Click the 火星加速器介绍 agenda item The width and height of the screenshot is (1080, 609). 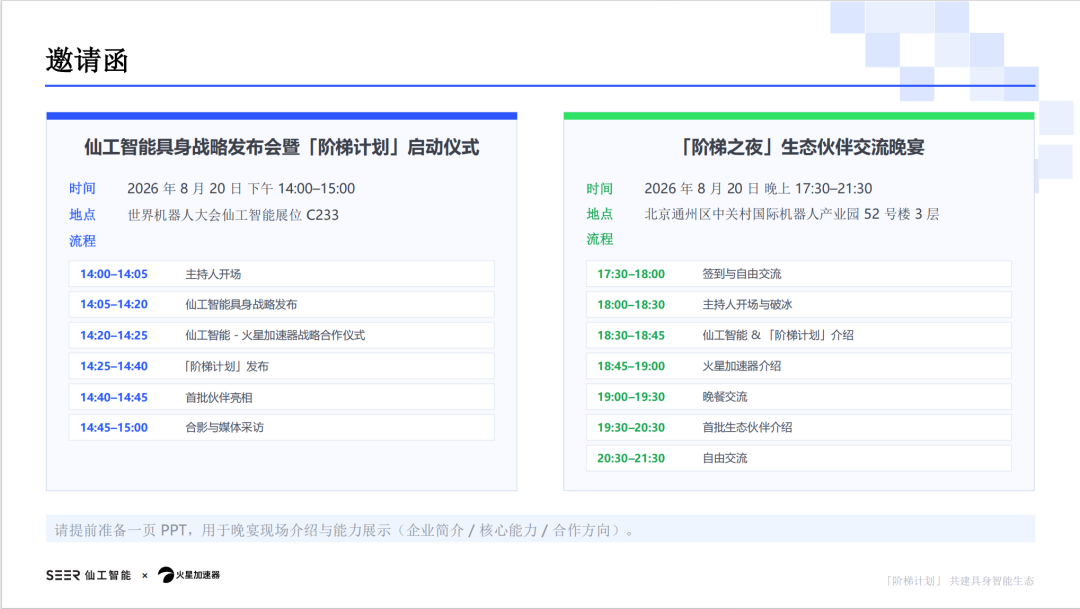click(742, 367)
